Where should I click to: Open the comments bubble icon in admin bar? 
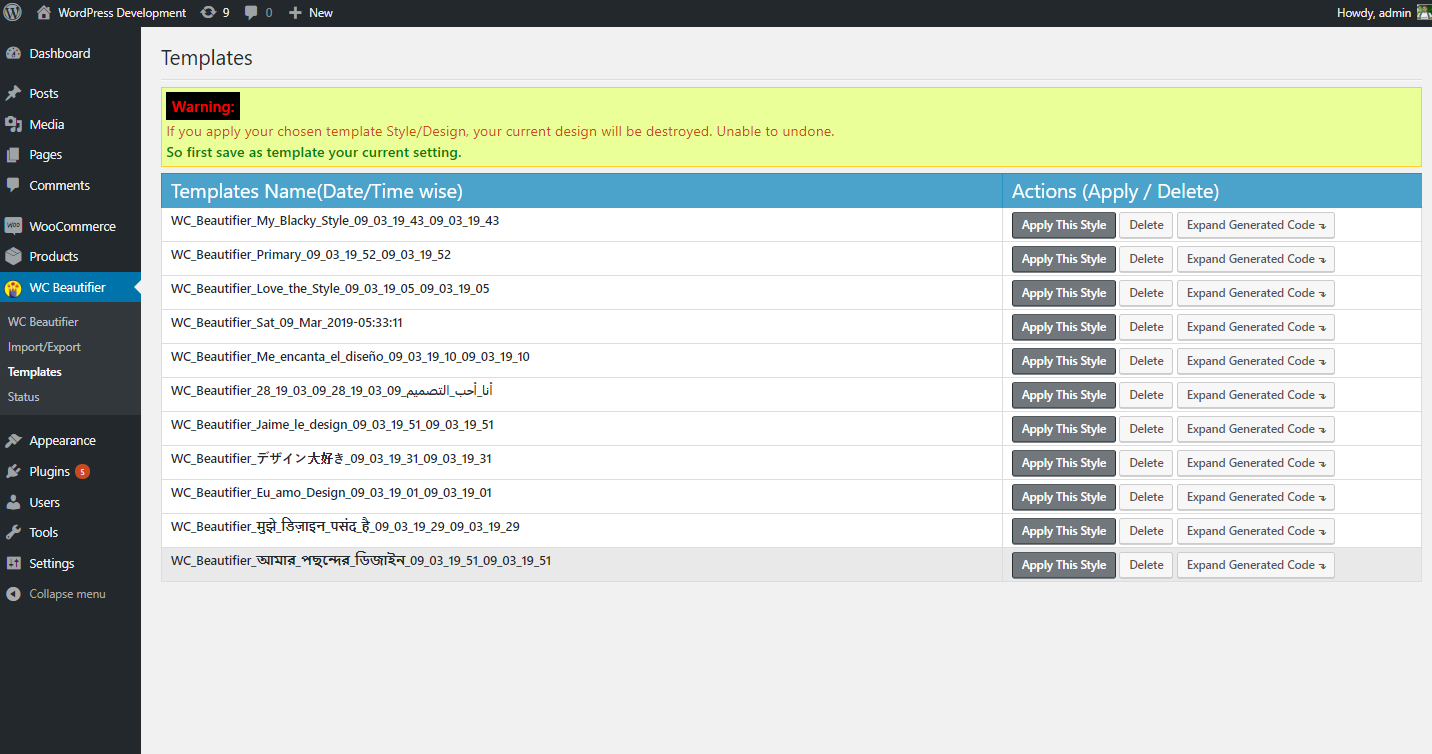252,13
